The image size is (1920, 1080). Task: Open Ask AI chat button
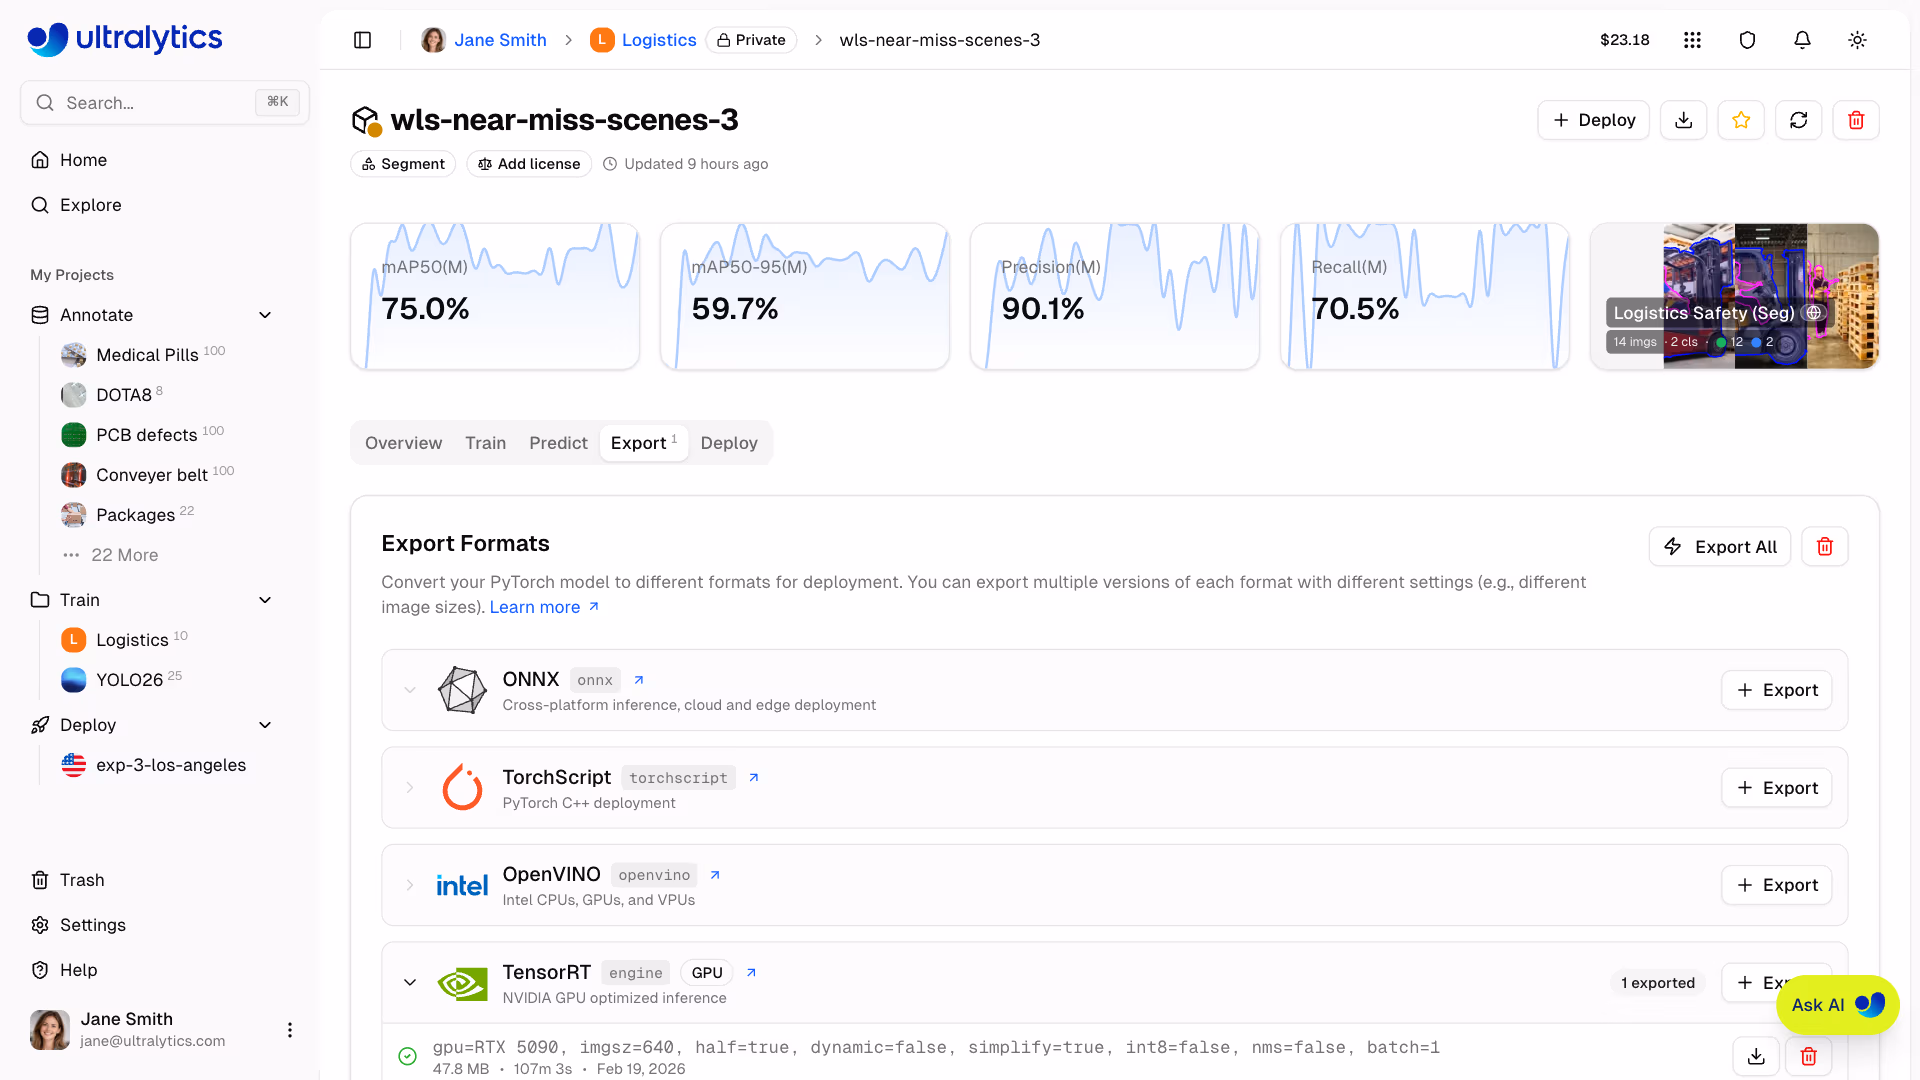pyautogui.click(x=1837, y=1005)
